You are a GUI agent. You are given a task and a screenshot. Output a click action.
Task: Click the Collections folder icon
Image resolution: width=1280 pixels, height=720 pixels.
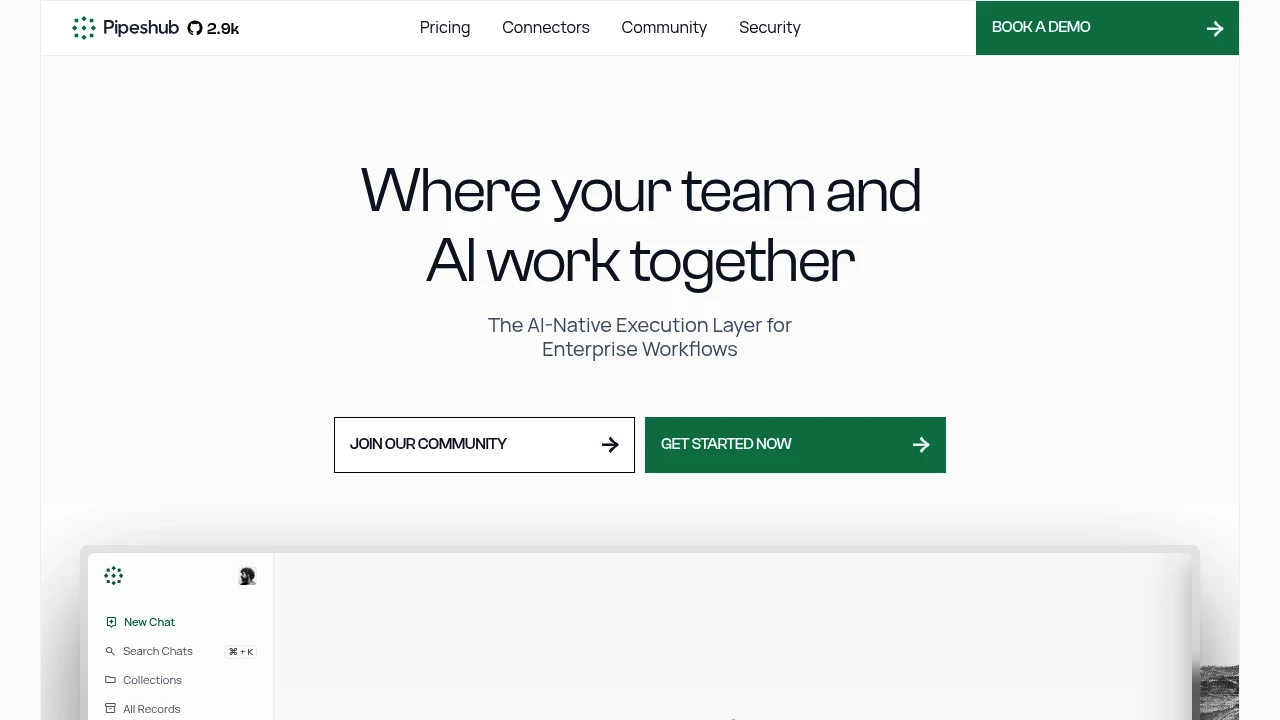[x=110, y=680]
